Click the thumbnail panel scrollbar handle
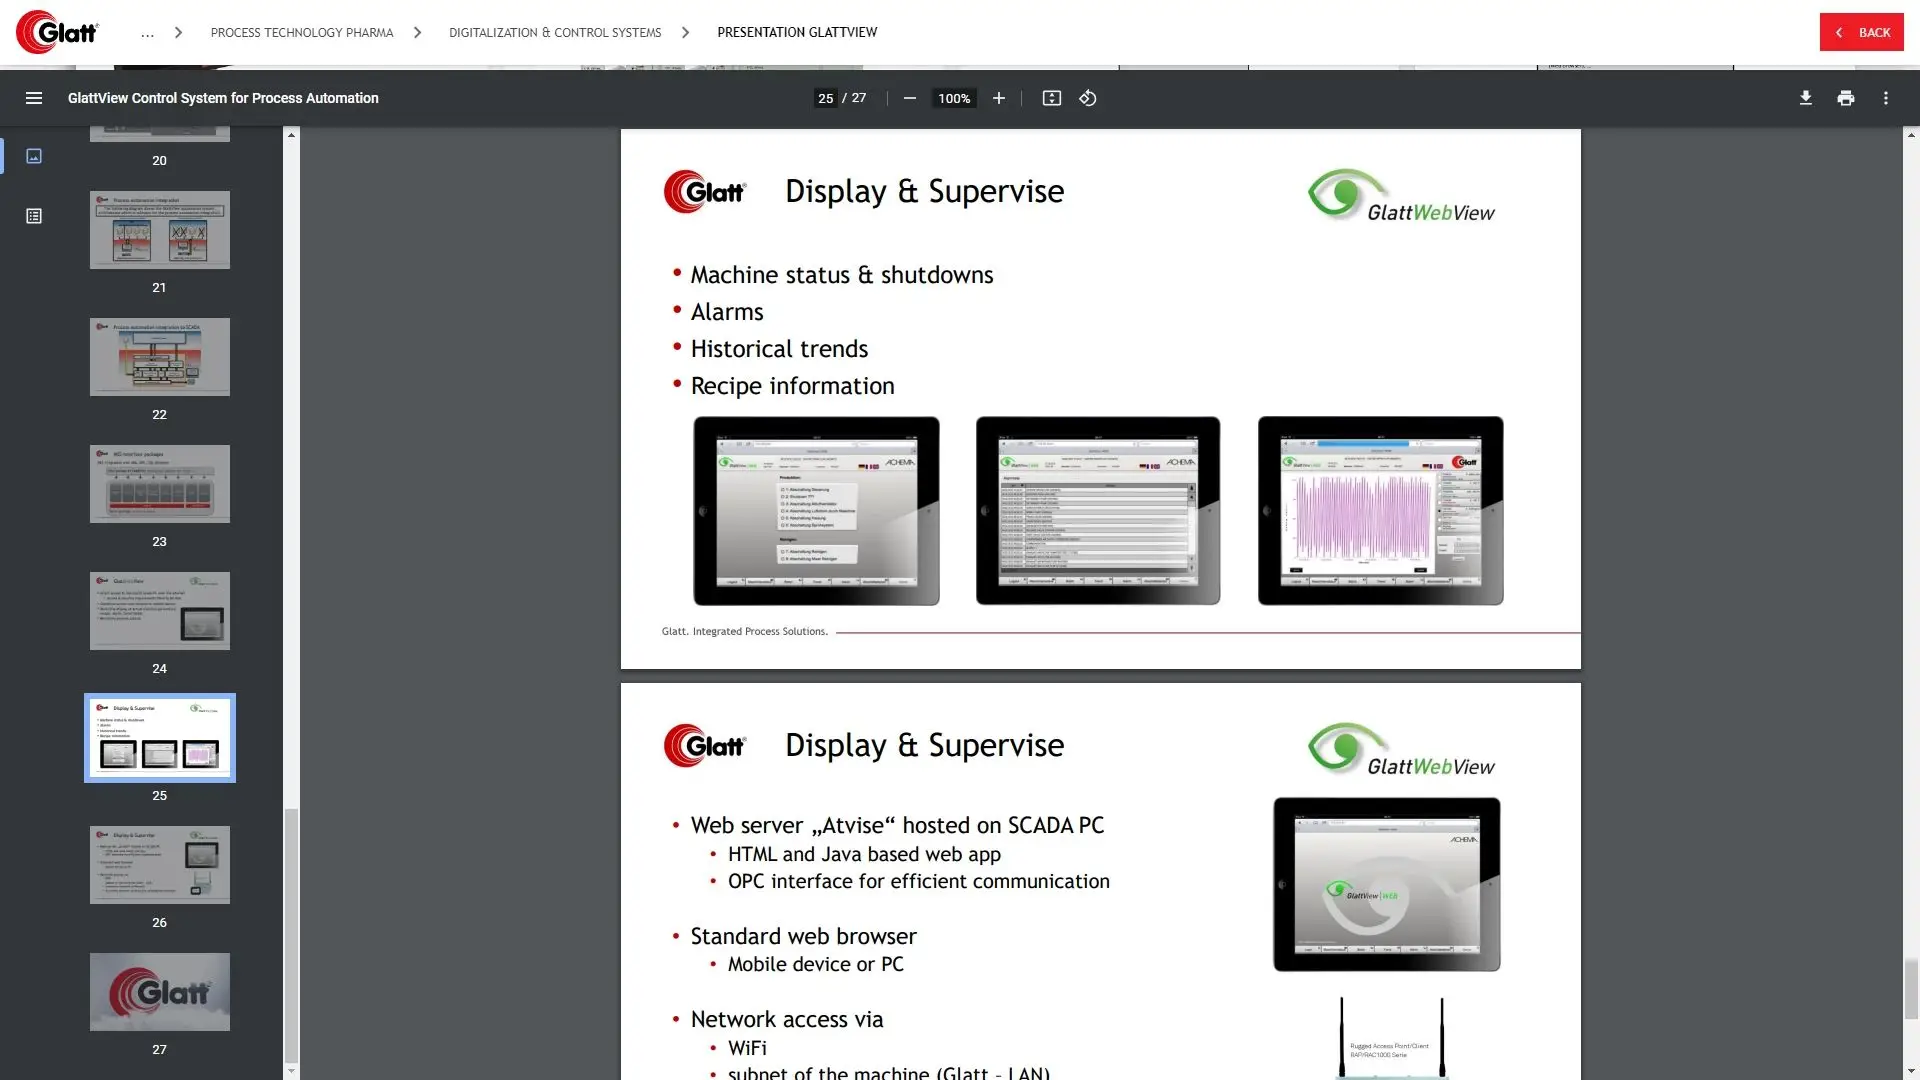The height and width of the screenshot is (1080, 1920). pyautogui.click(x=291, y=935)
